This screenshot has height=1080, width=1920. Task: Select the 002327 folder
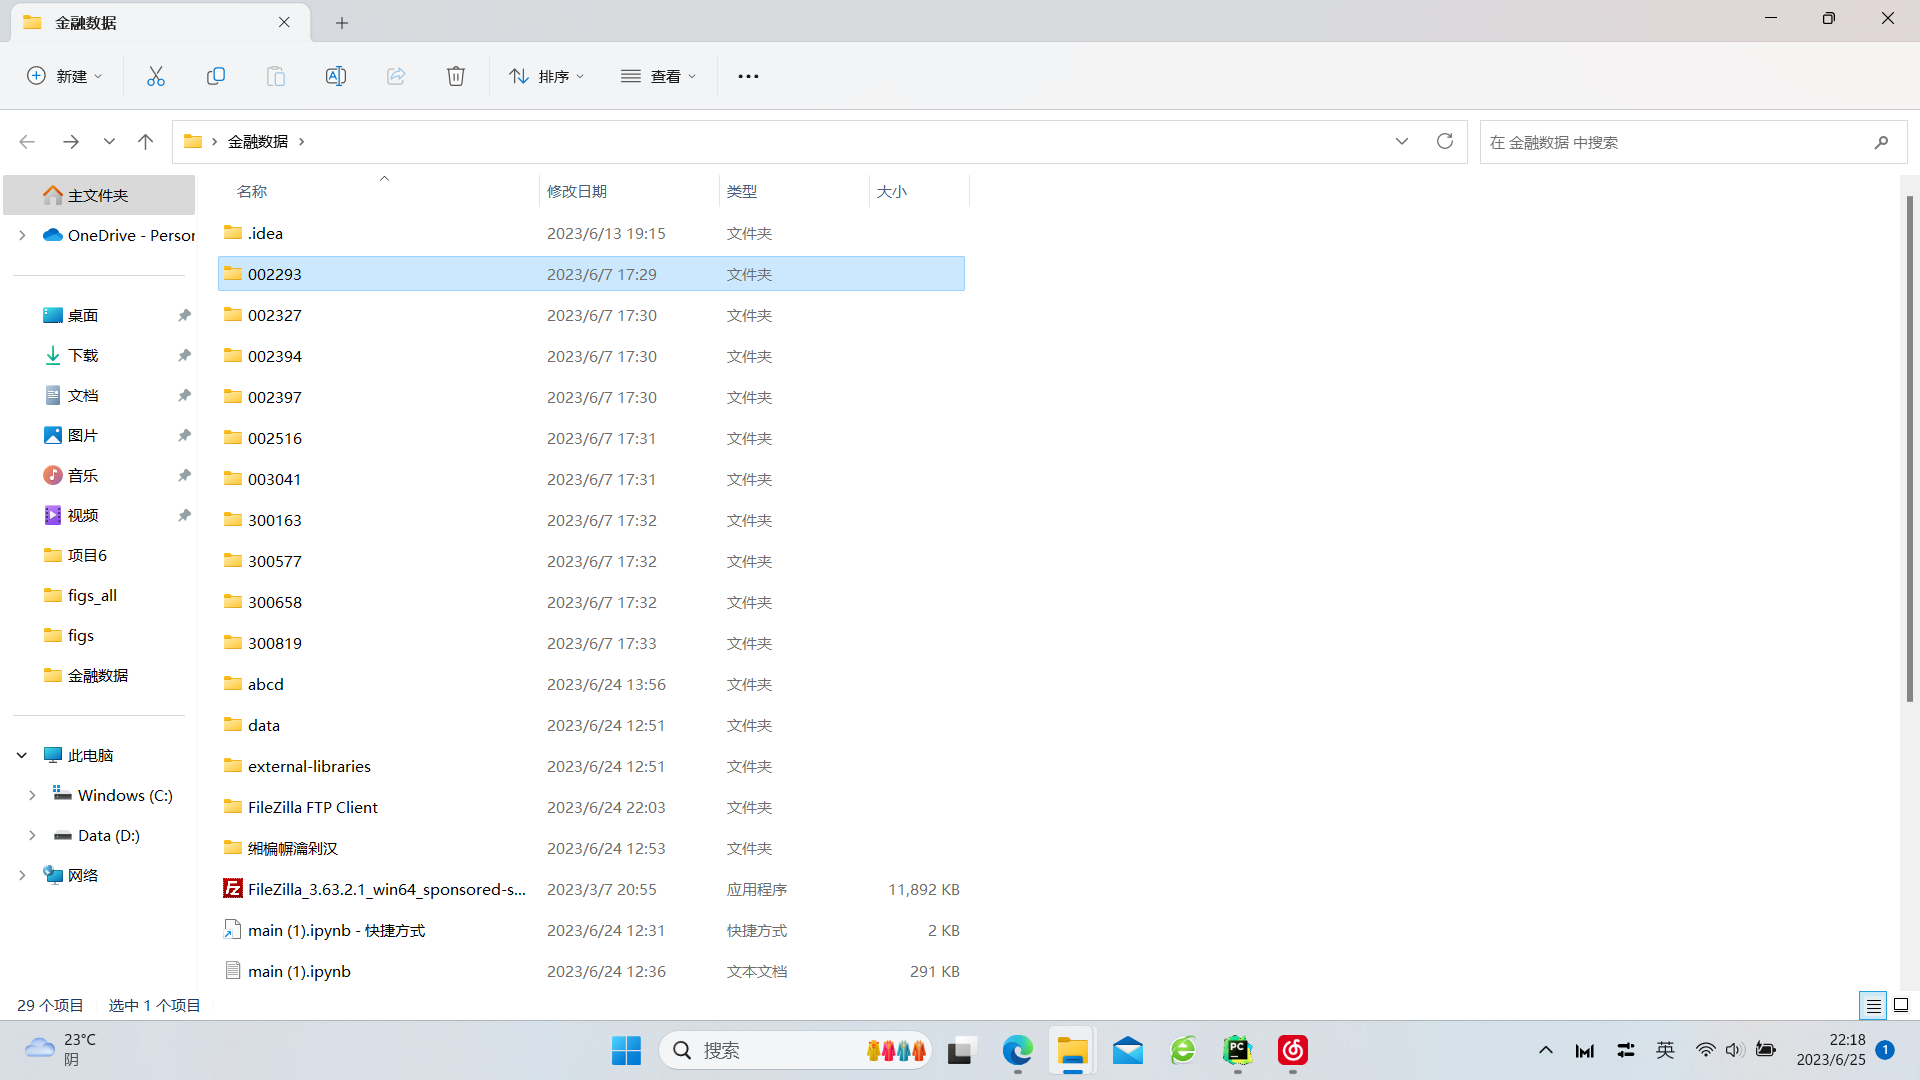tap(591, 315)
